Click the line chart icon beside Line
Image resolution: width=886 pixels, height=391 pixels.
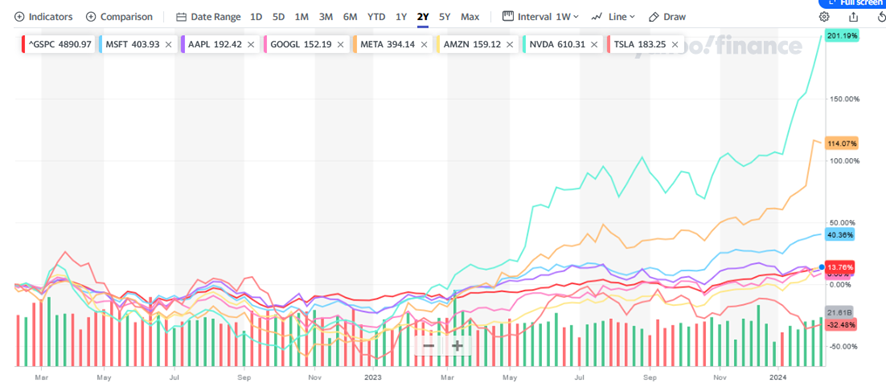(x=597, y=17)
